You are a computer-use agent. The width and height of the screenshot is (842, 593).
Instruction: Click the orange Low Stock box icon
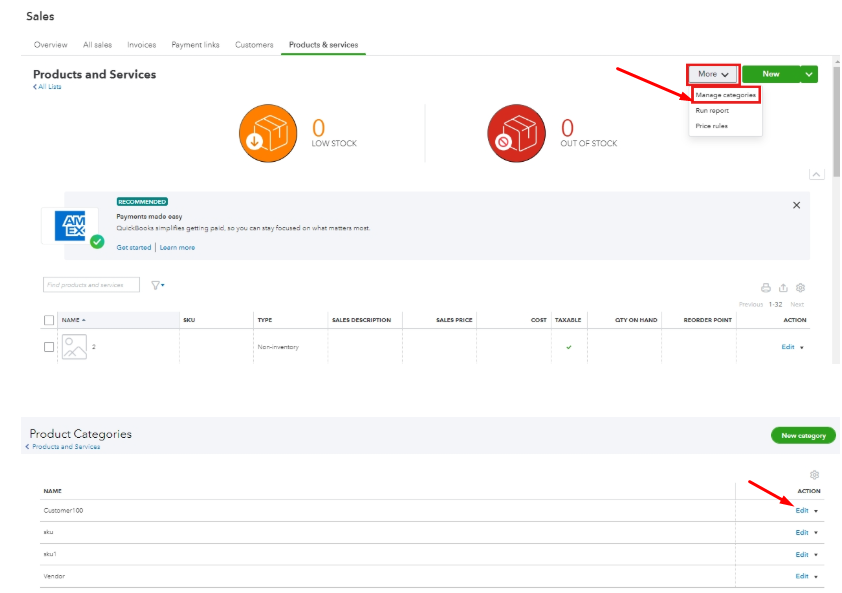[268, 133]
